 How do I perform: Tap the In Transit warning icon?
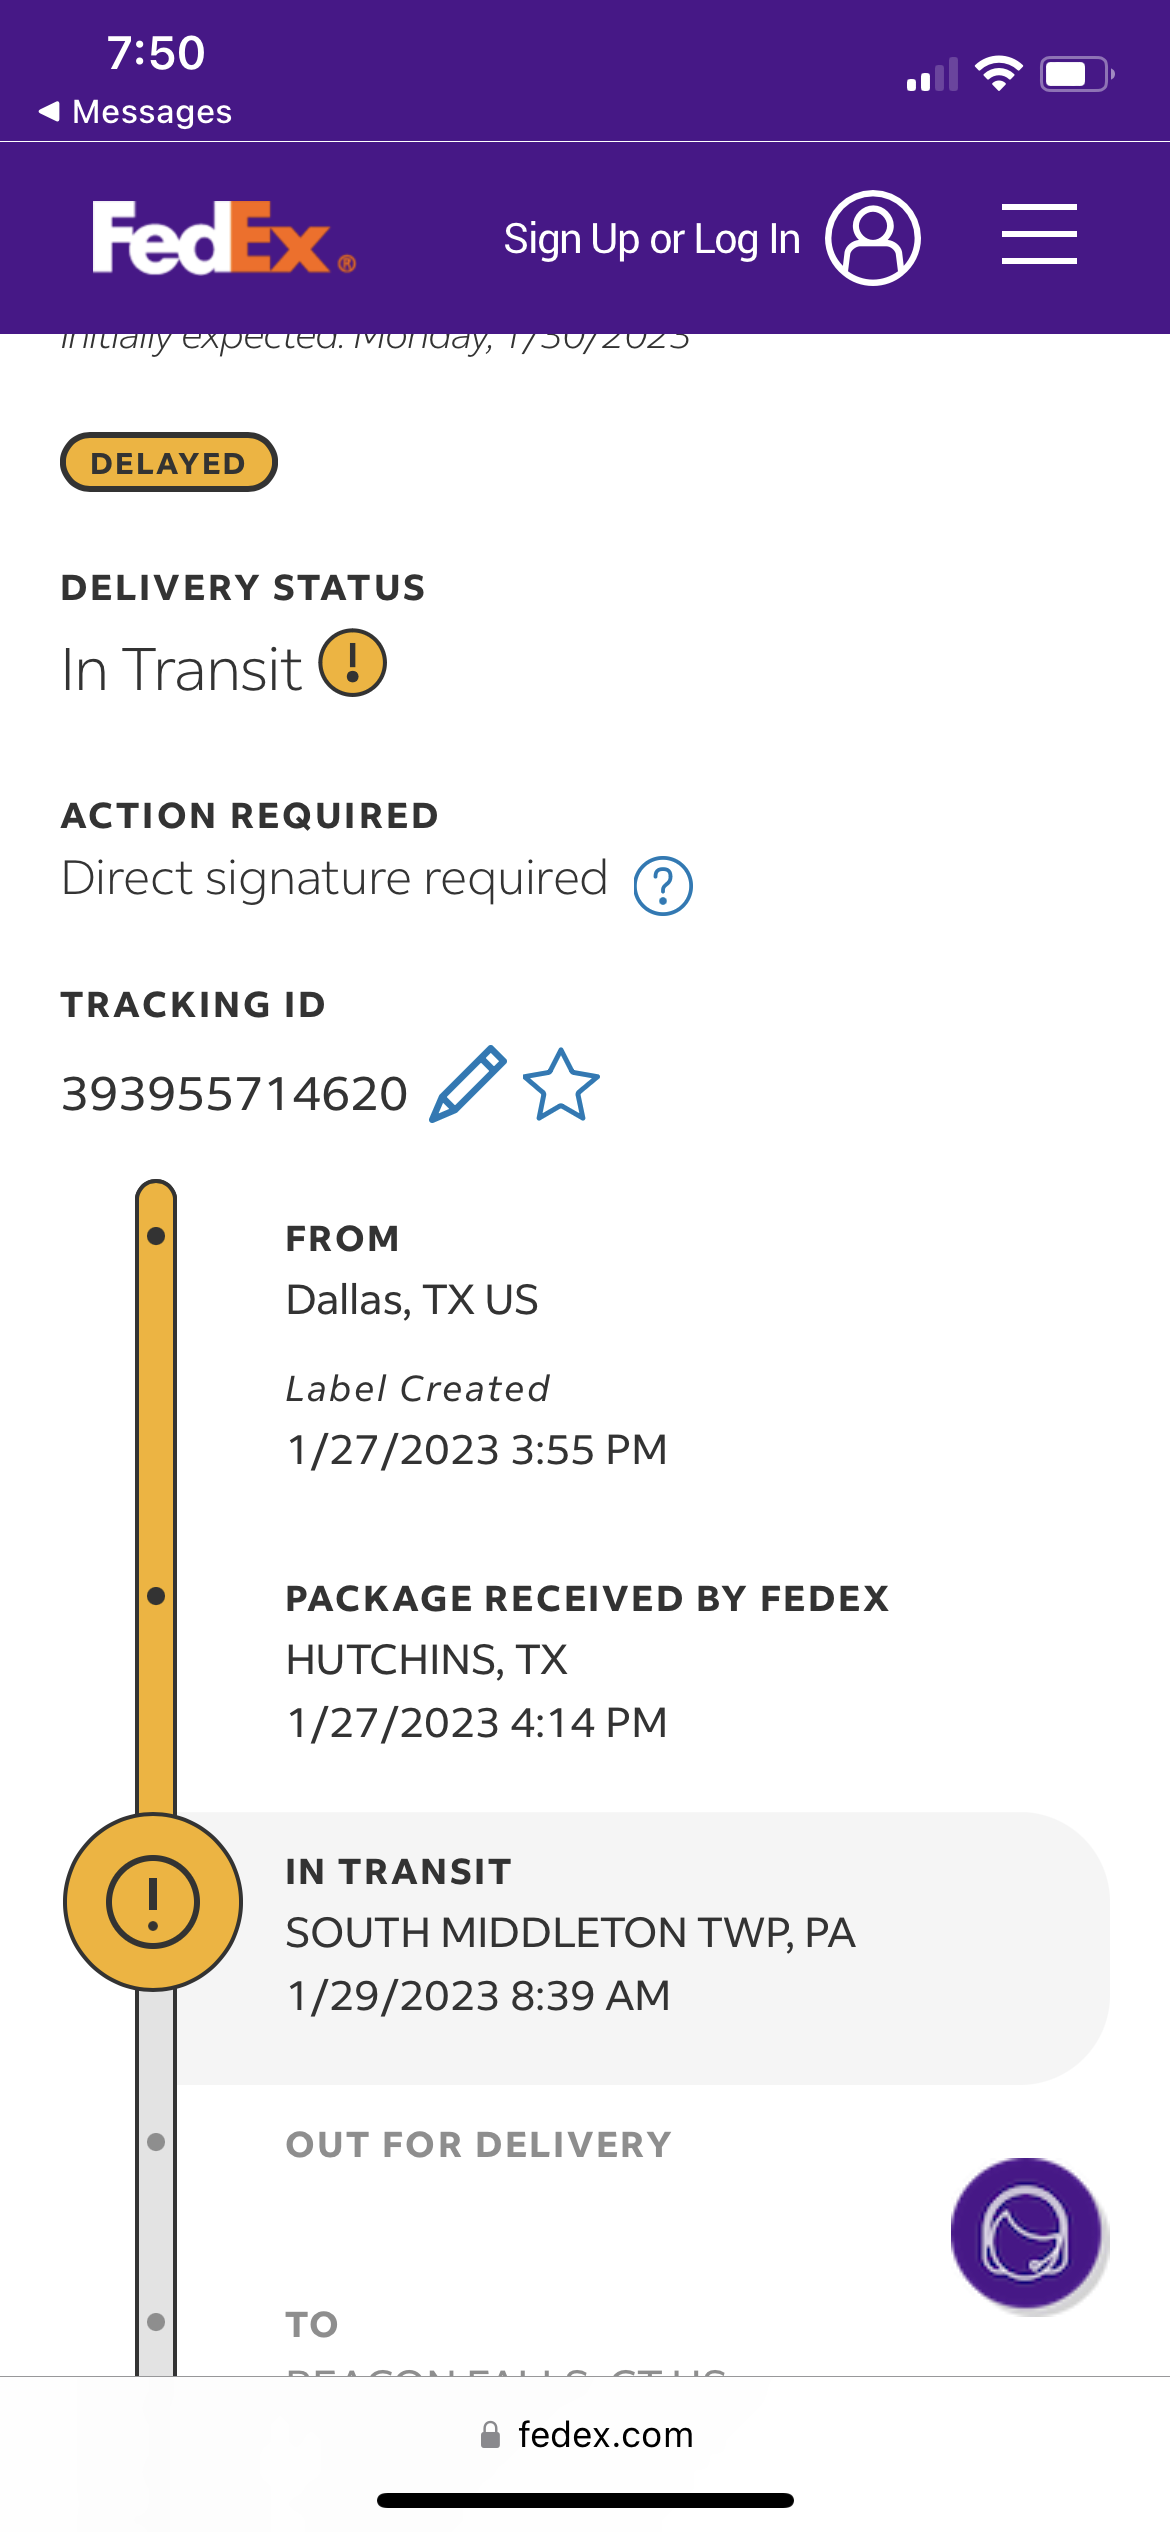pyautogui.click(x=353, y=663)
